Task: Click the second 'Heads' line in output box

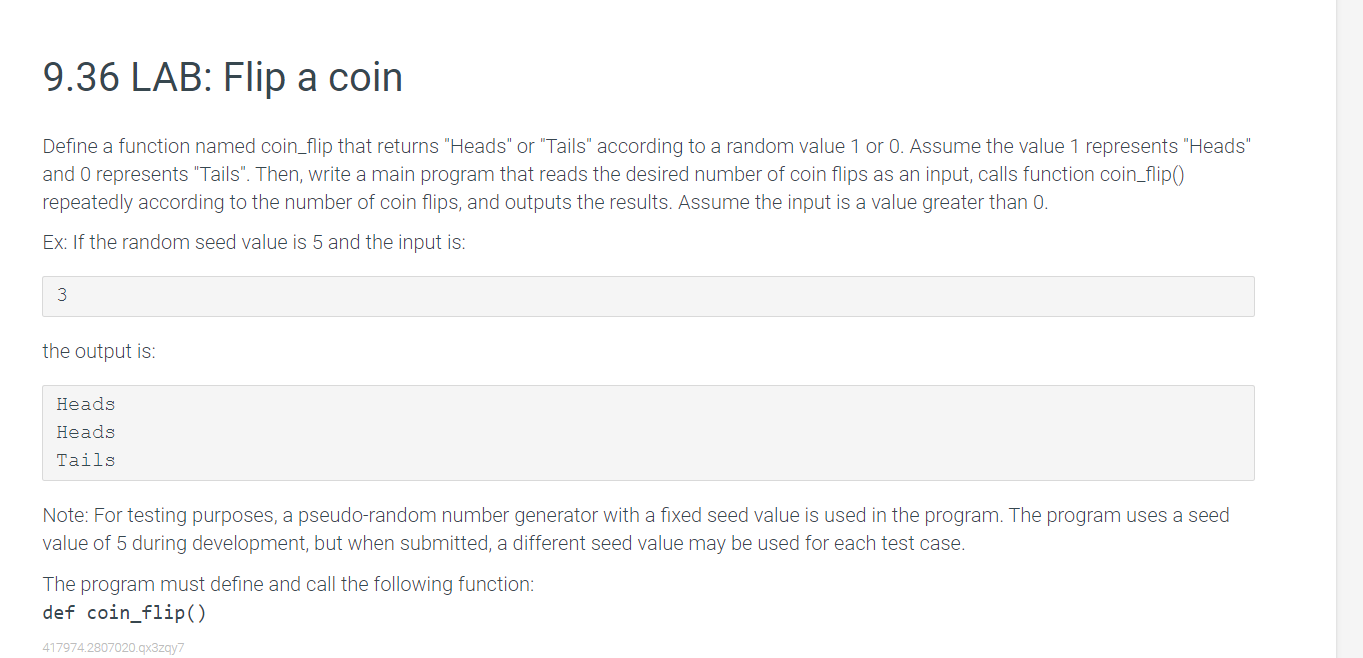Action: click(86, 432)
